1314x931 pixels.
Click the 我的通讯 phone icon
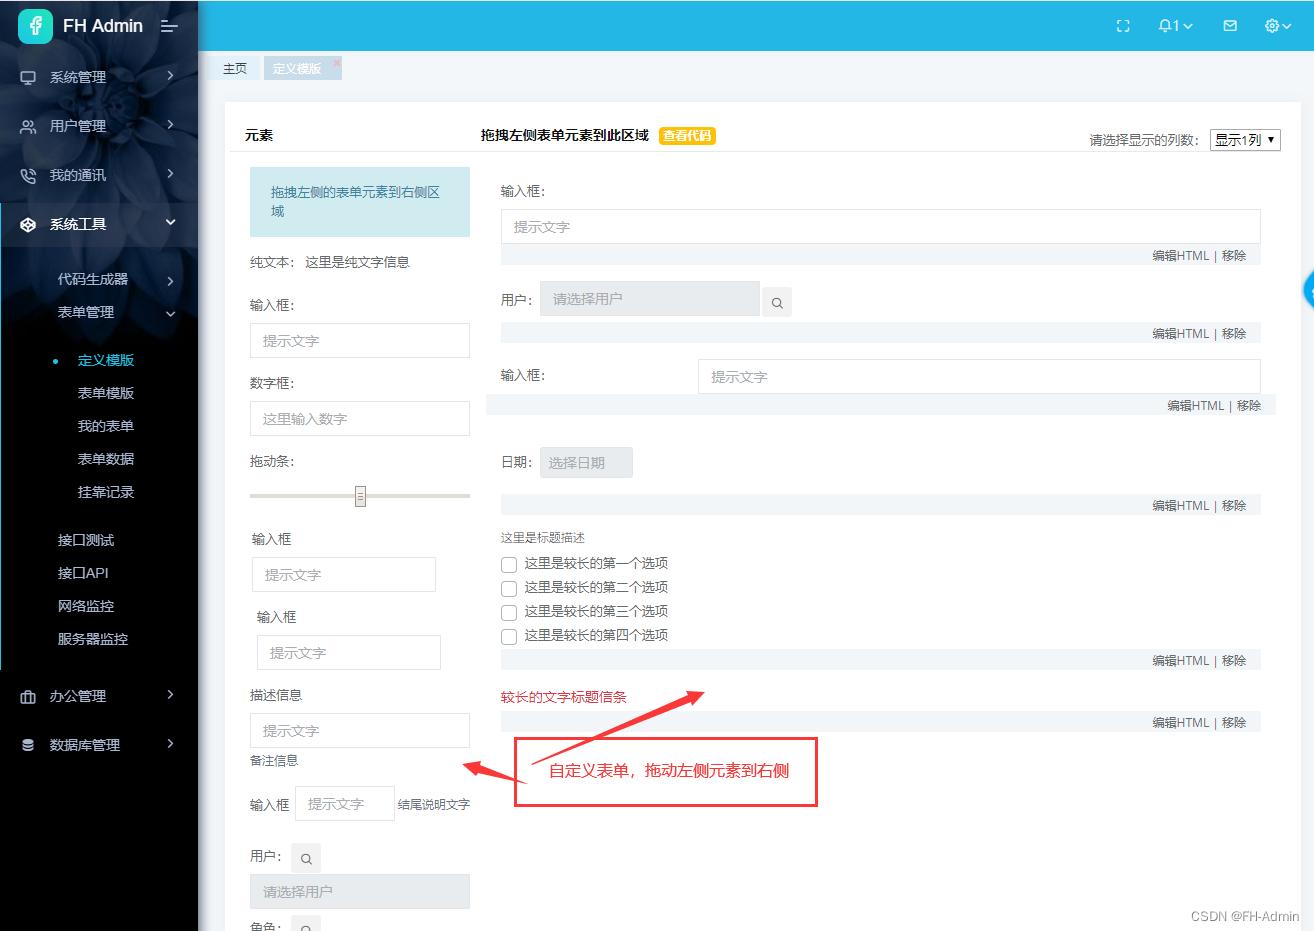[x=28, y=176]
